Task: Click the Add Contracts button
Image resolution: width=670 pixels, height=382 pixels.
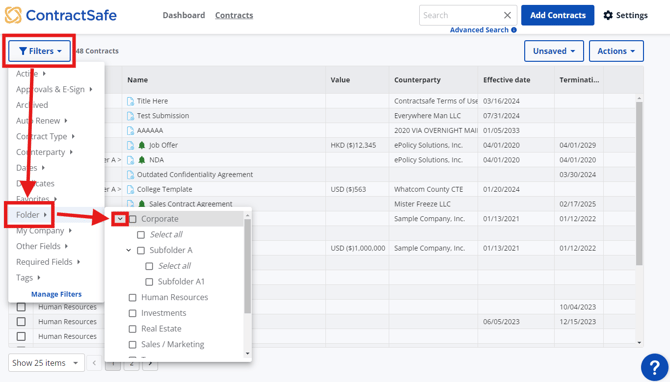Action: [x=558, y=15]
